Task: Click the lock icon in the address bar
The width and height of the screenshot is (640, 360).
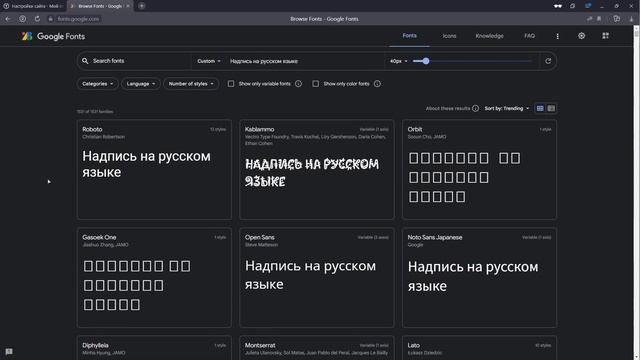Action: [51, 19]
